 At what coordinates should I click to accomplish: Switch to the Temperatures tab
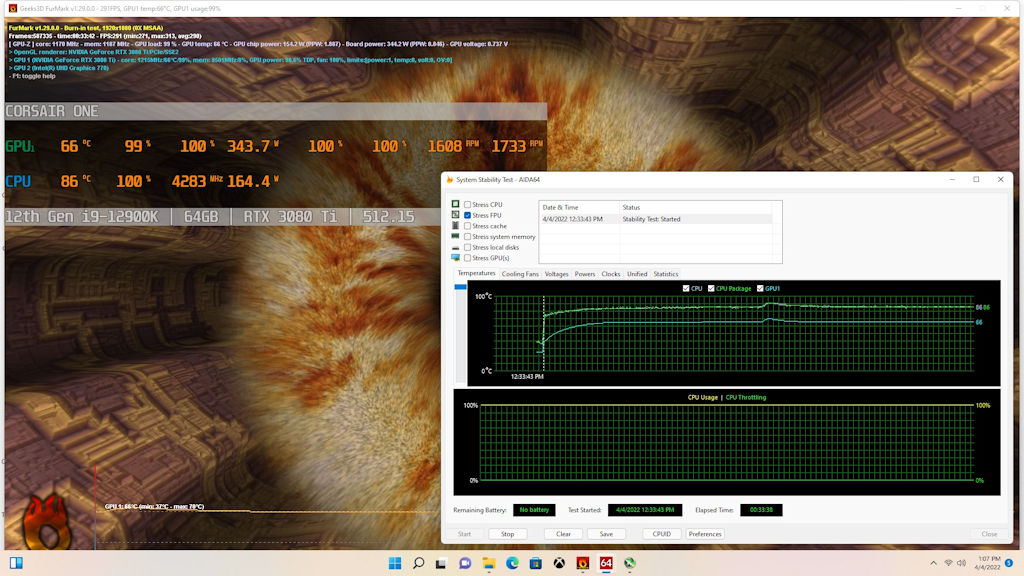click(476, 274)
